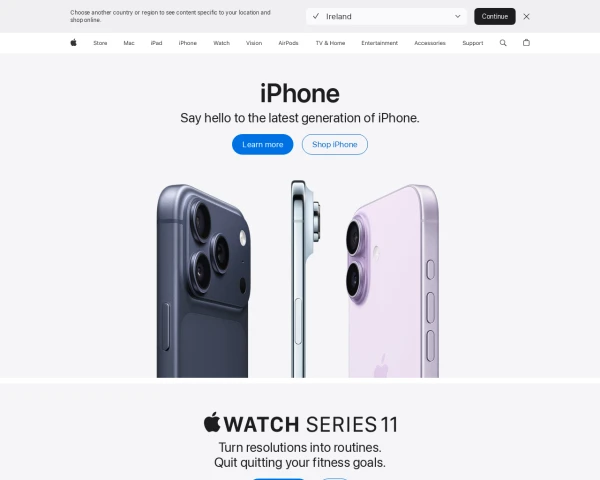Screen dimensions: 600x480
Task: Expand the Ireland country dropdown
Action: [x=386, y=16]
